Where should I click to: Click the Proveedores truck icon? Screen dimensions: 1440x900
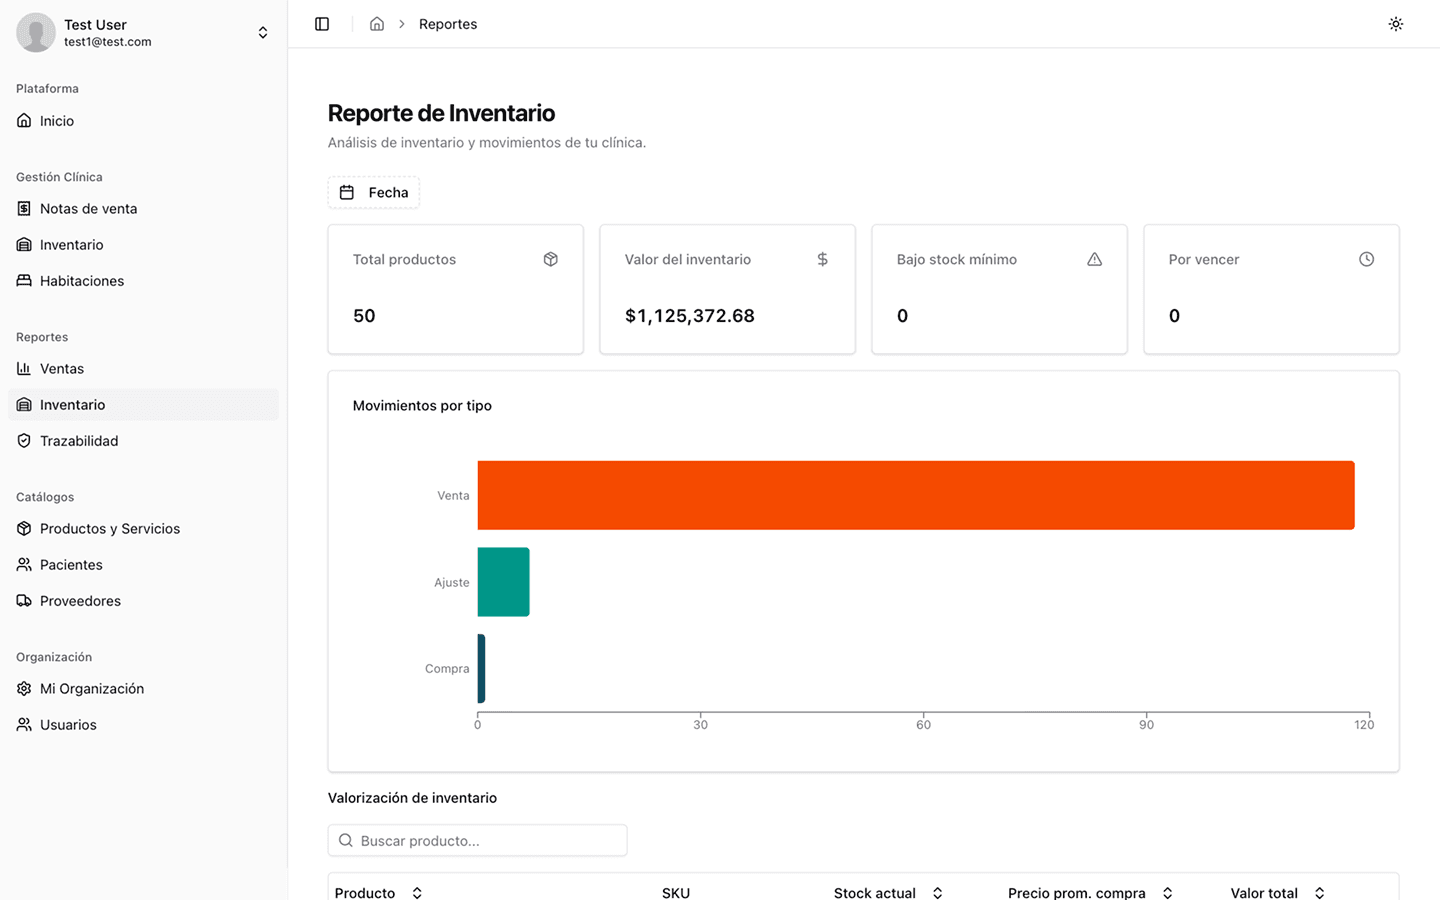(x=24, y=601)
